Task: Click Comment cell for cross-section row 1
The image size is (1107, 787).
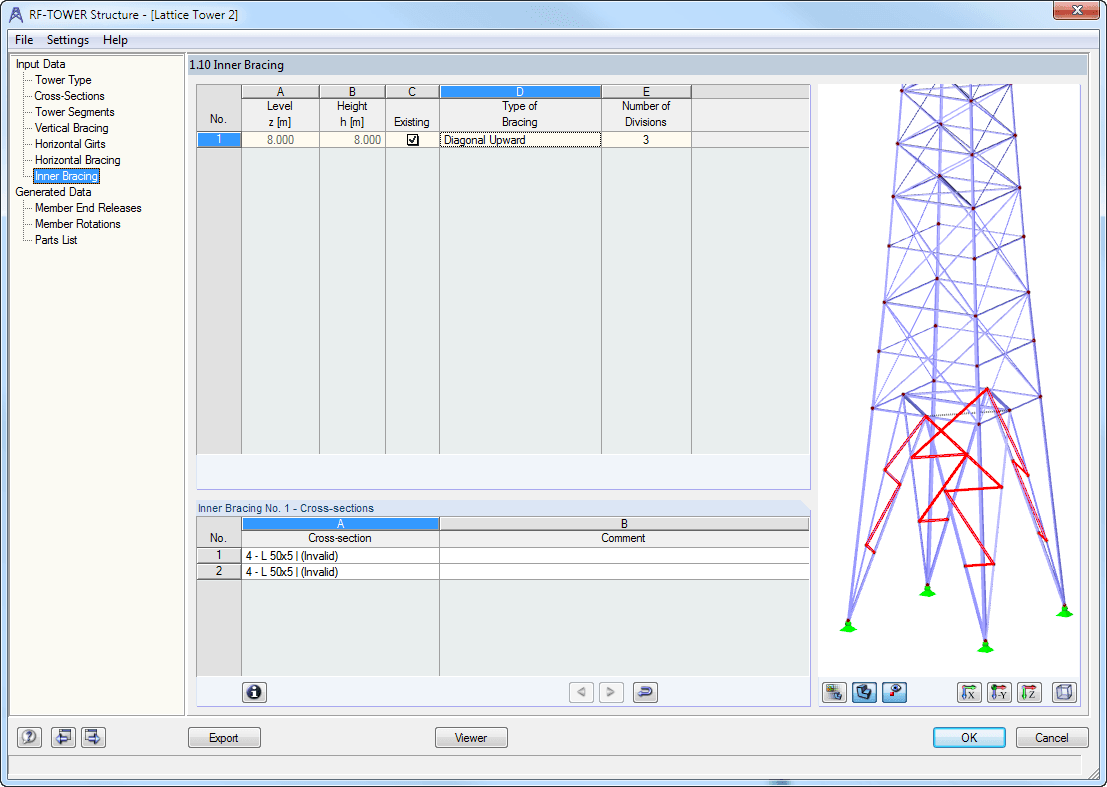Action: click(624, 555)
